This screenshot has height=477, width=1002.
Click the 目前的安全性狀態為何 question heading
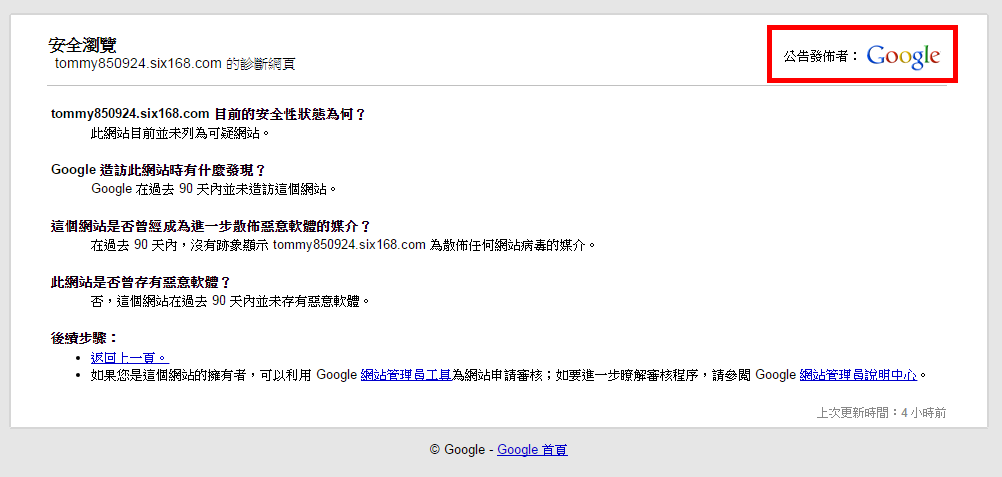click(208, 114)
